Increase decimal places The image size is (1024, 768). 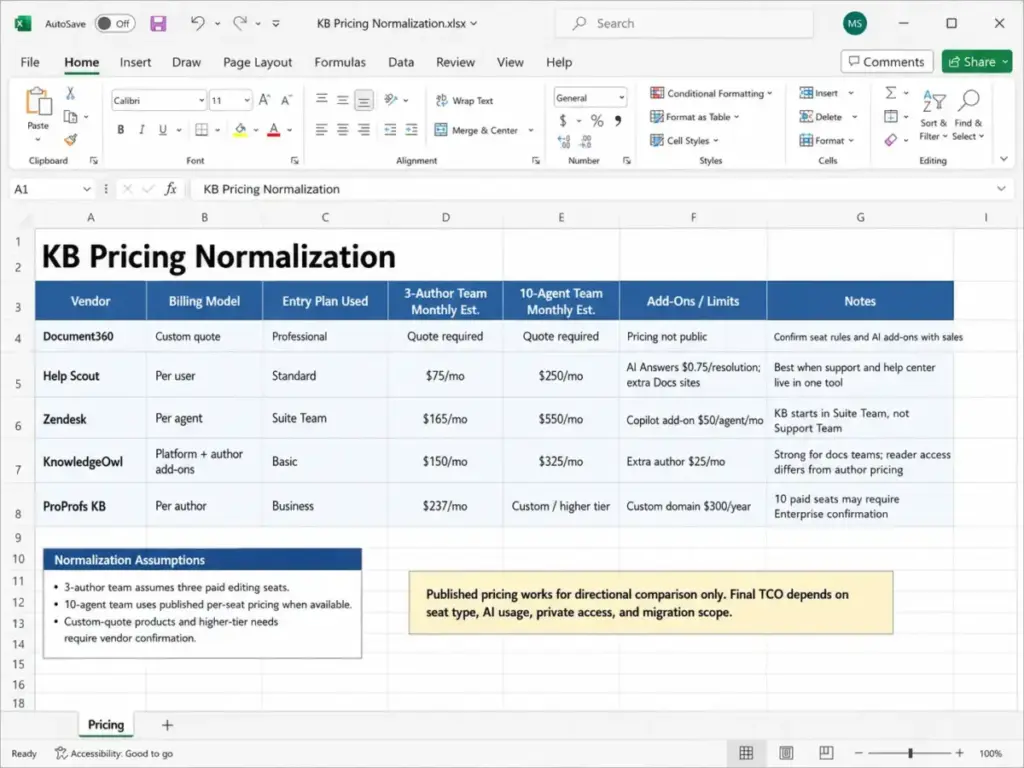(564, 141)
